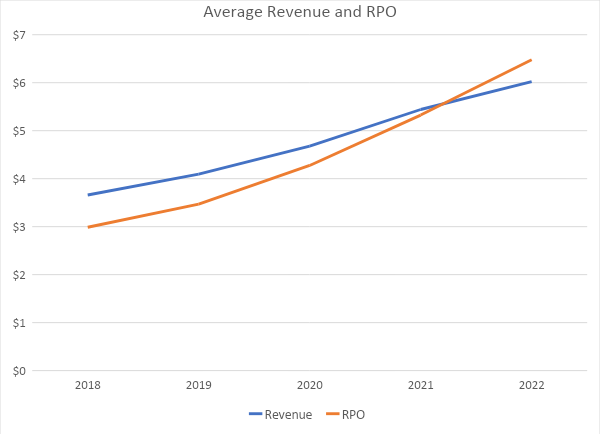Click the orange RPO line endpoint at 2022
The height and width of the screenshot is (434, 600).
531,60
